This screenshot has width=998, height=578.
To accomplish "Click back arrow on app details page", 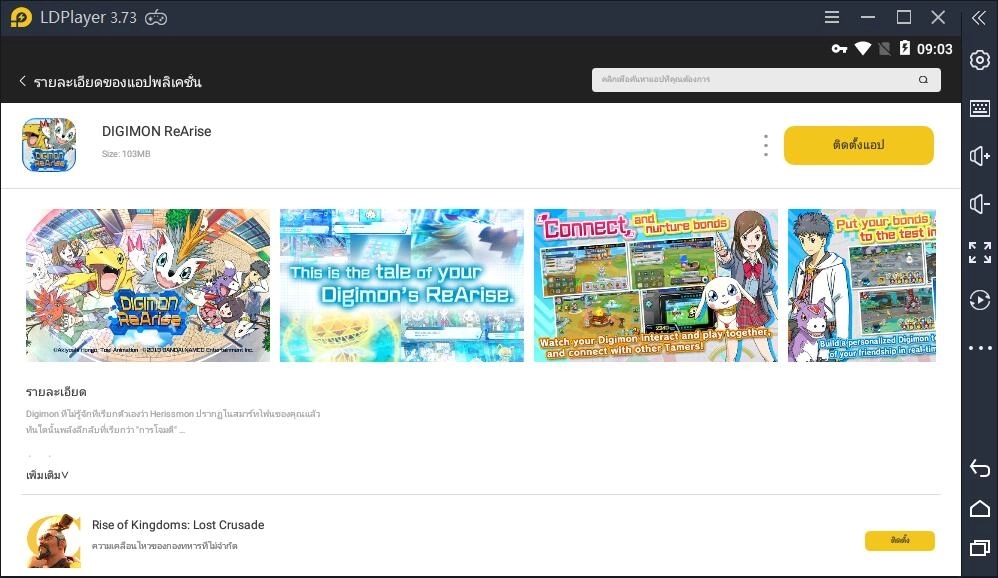I will tap(22, 81).
